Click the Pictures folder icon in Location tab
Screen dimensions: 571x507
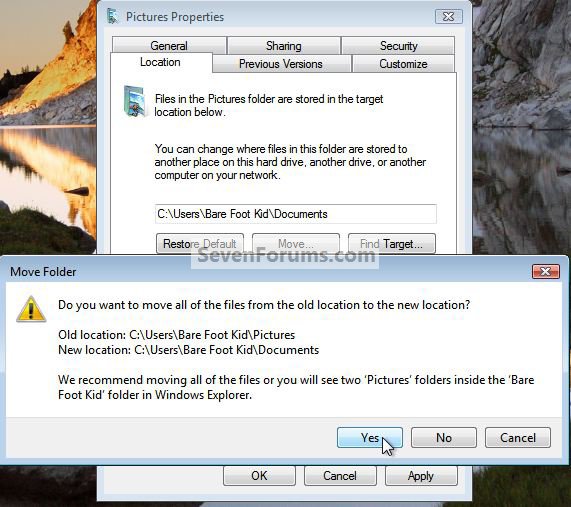pyautogui.click(x=135, y=101)
